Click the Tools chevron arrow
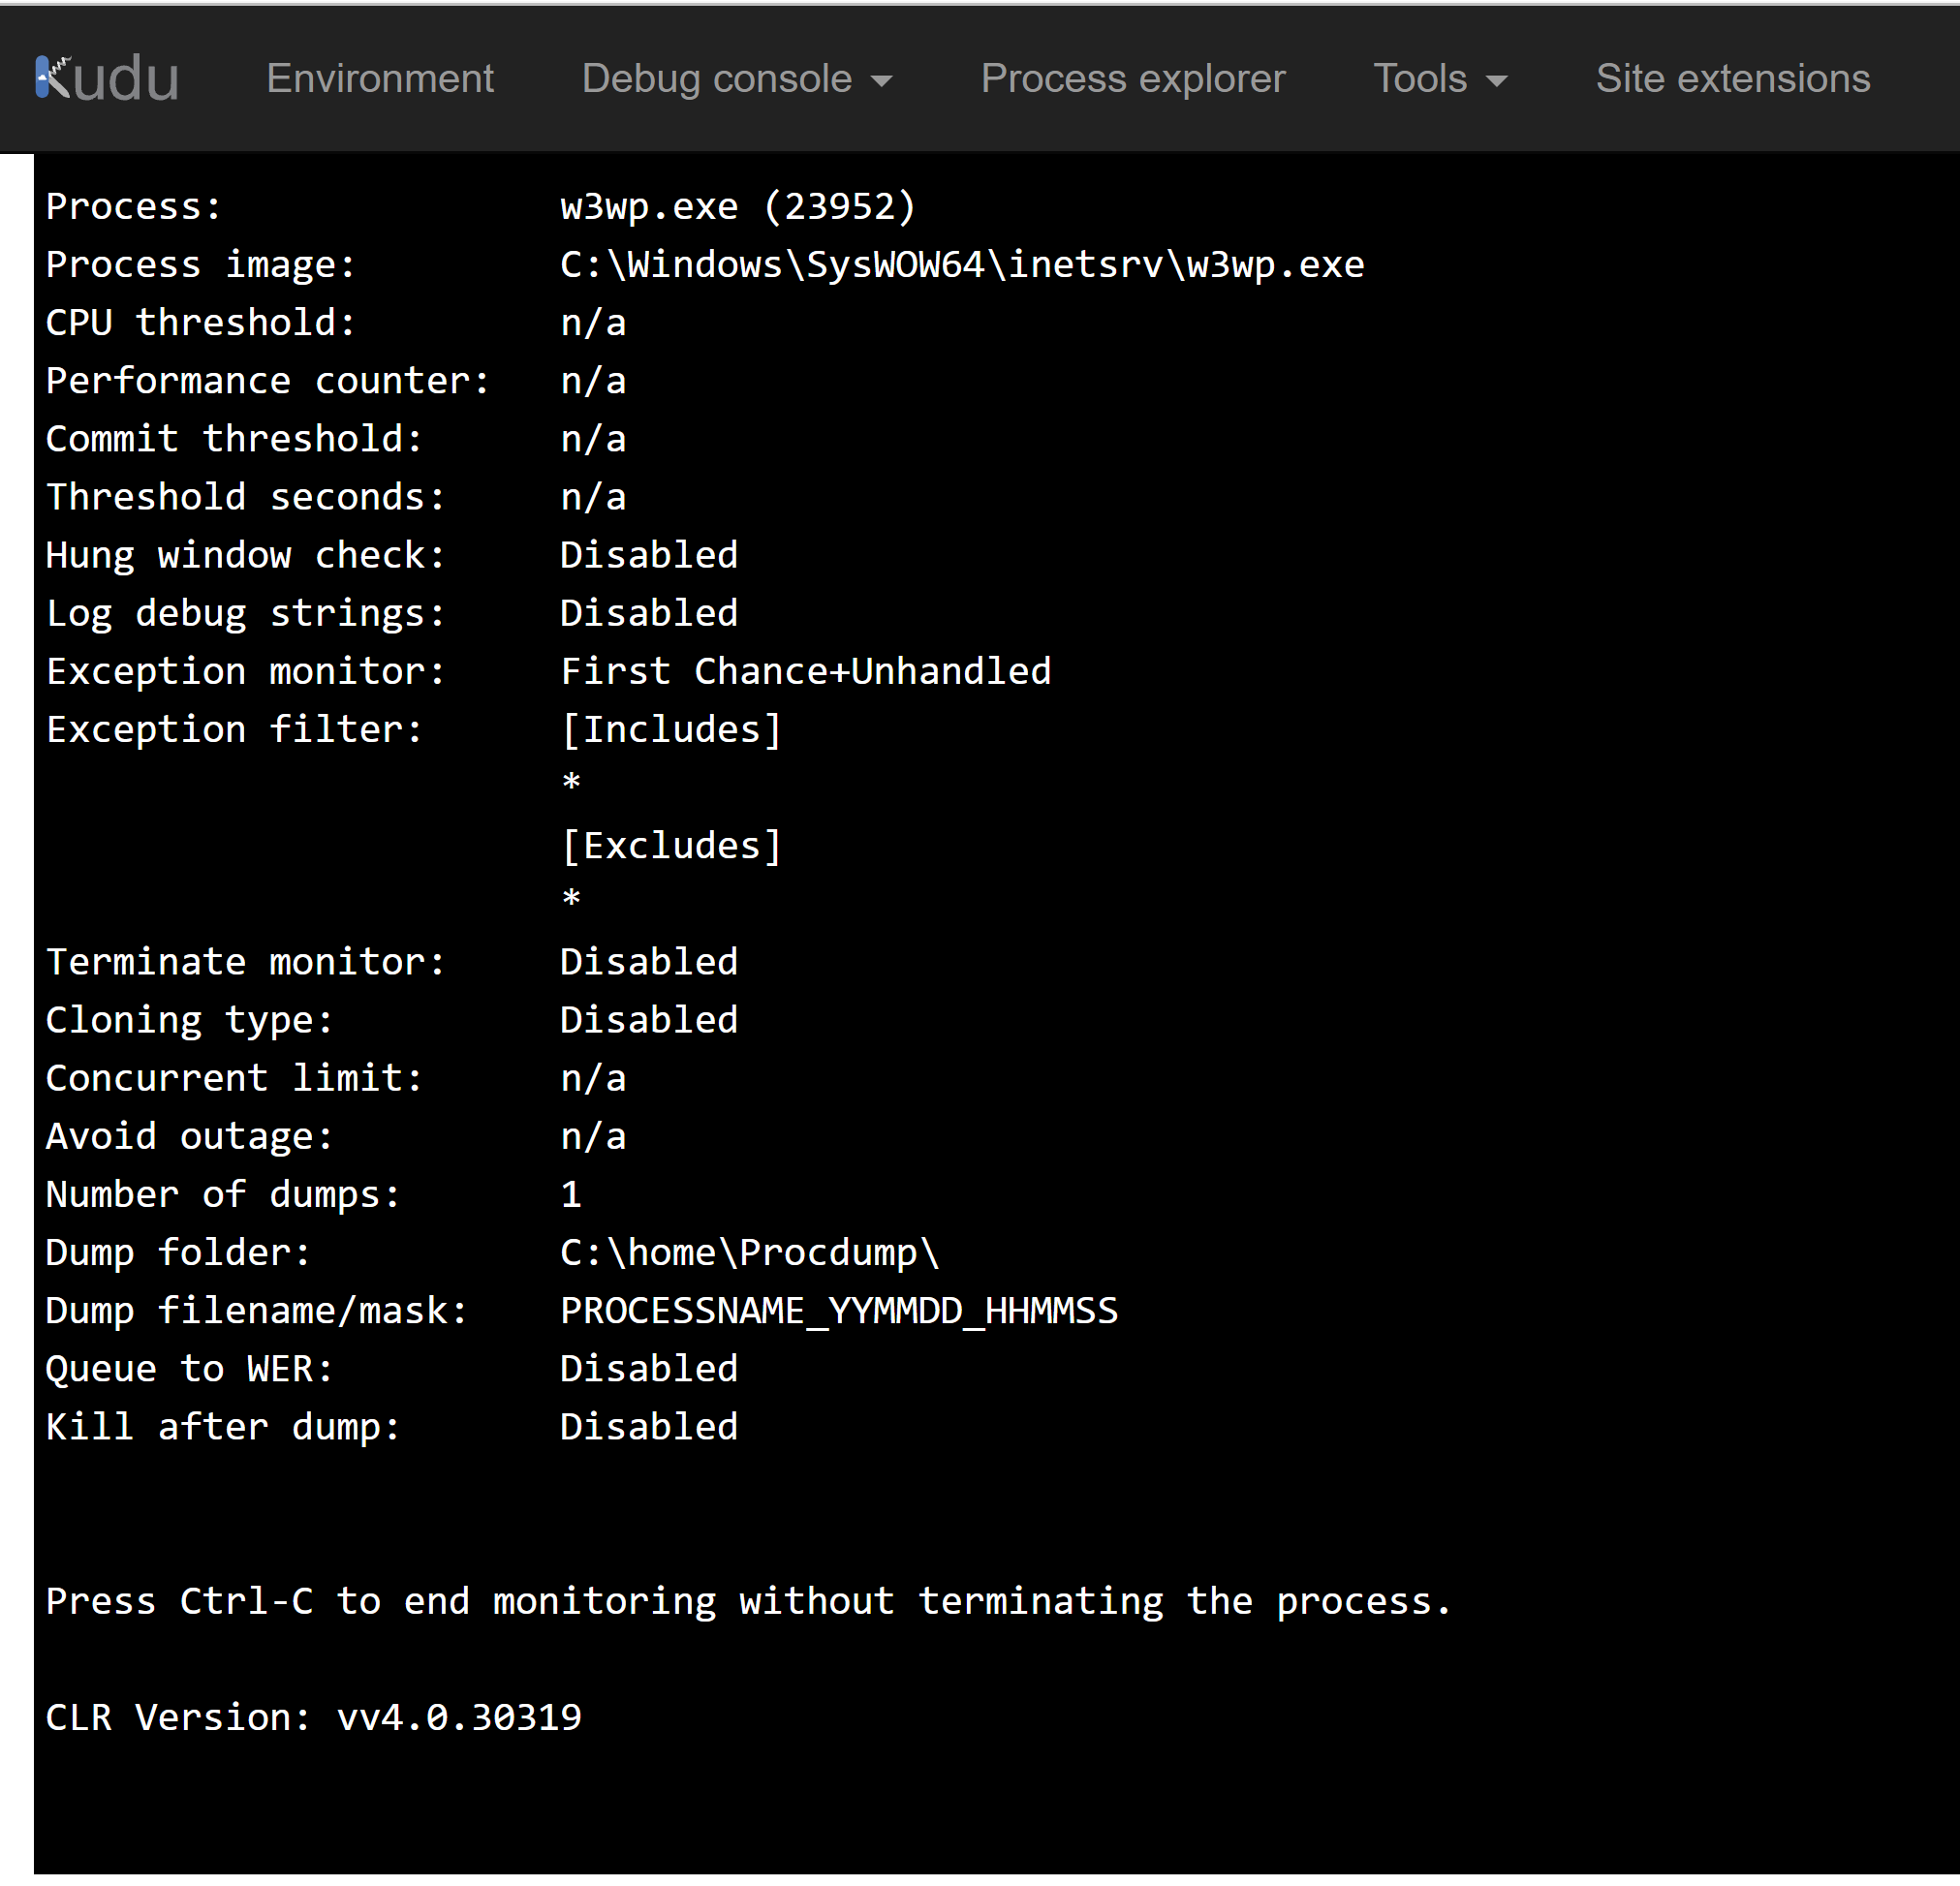The image size is (1960, 1886). pos(1497,82)
